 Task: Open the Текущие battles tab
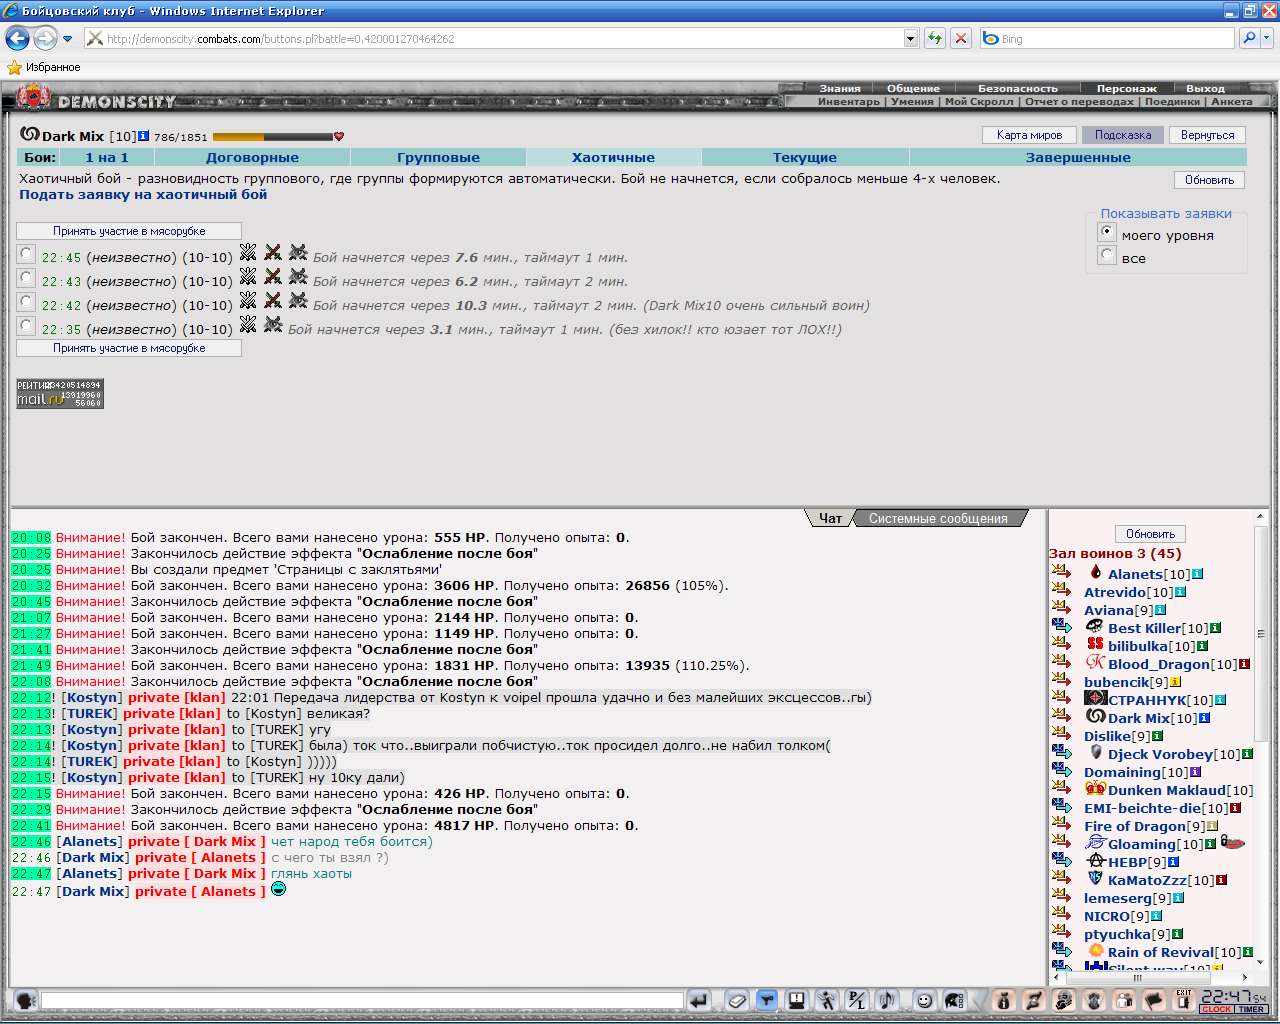tap(805, 157)
